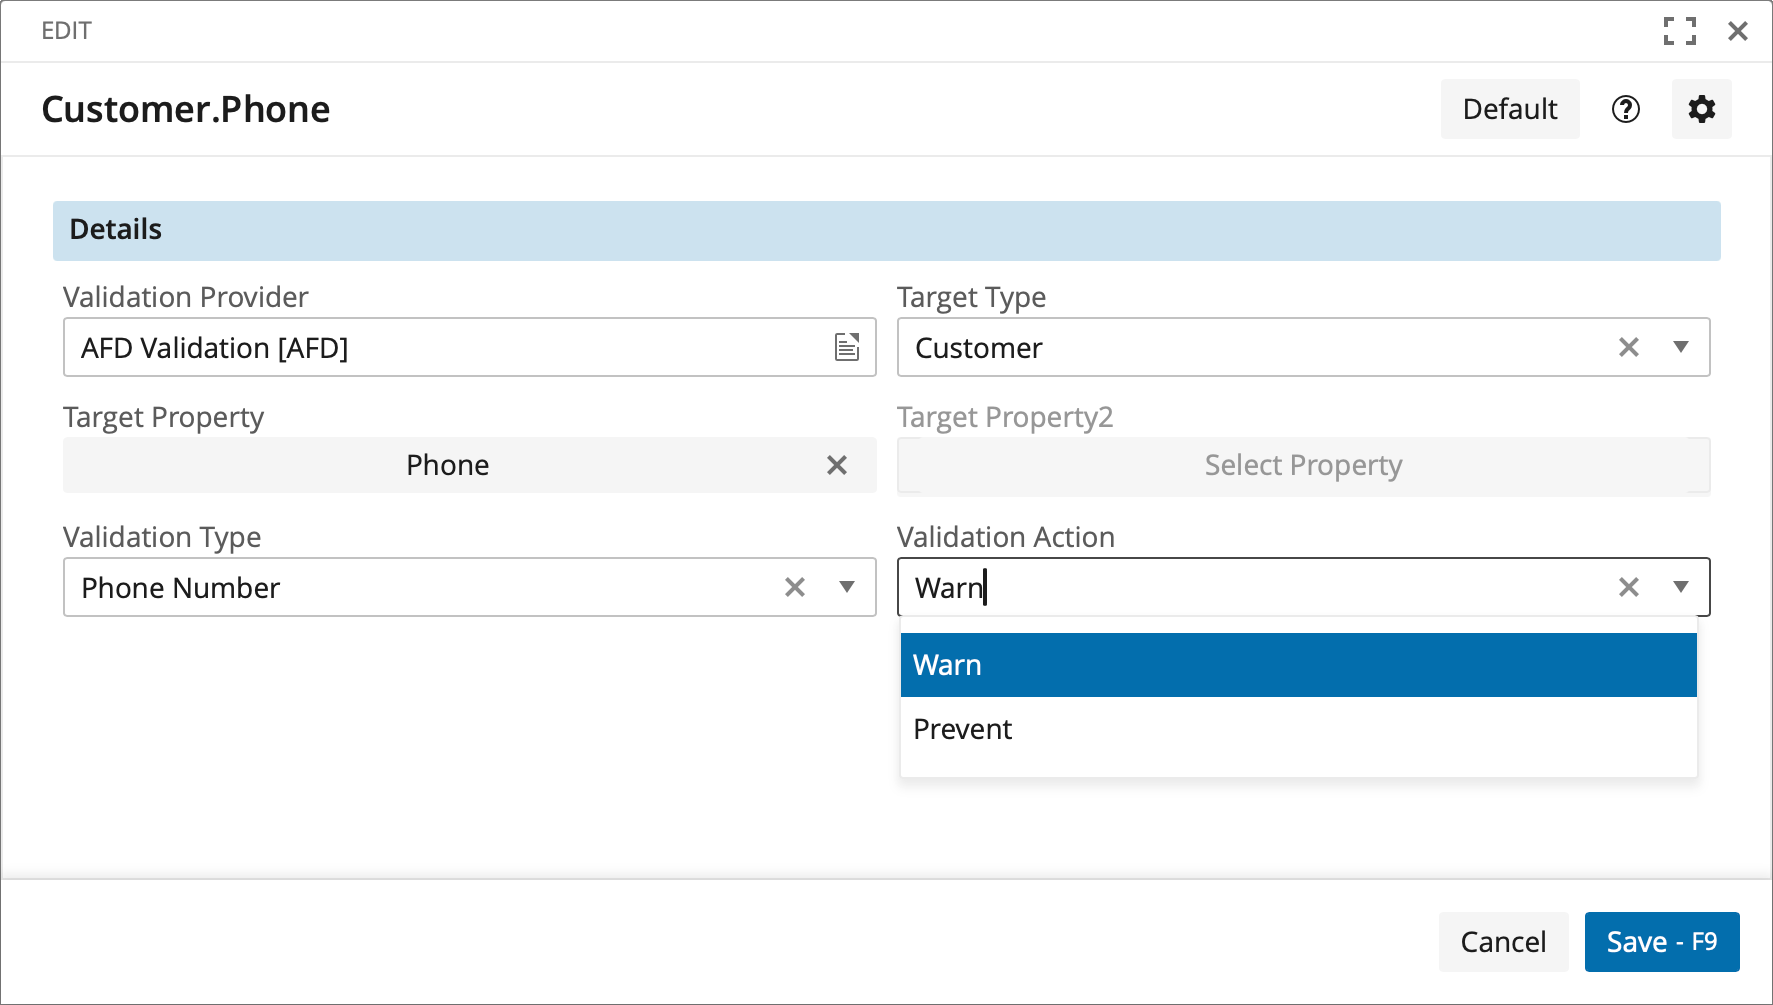Close the Edit dialog

(1738, 31)
